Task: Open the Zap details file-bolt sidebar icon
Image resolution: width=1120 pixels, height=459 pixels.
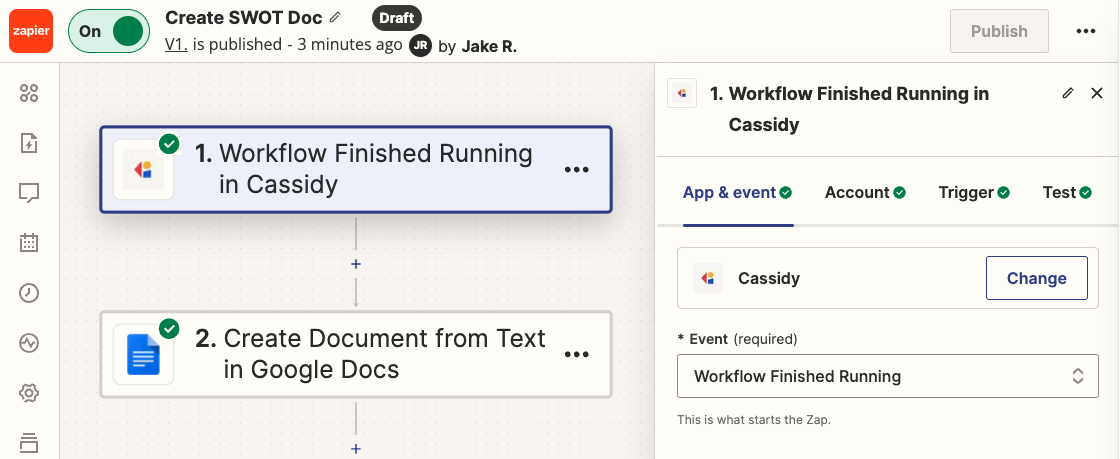Action: 29,143
